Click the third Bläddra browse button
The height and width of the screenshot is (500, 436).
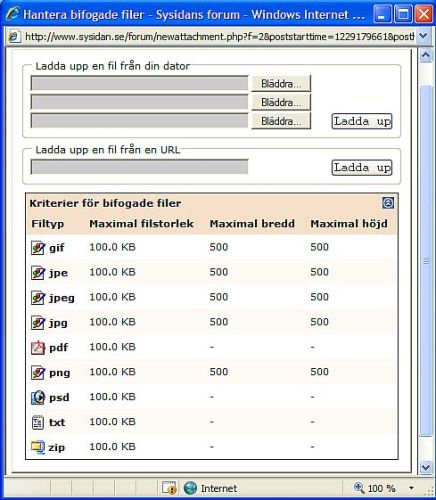(281, 121)
